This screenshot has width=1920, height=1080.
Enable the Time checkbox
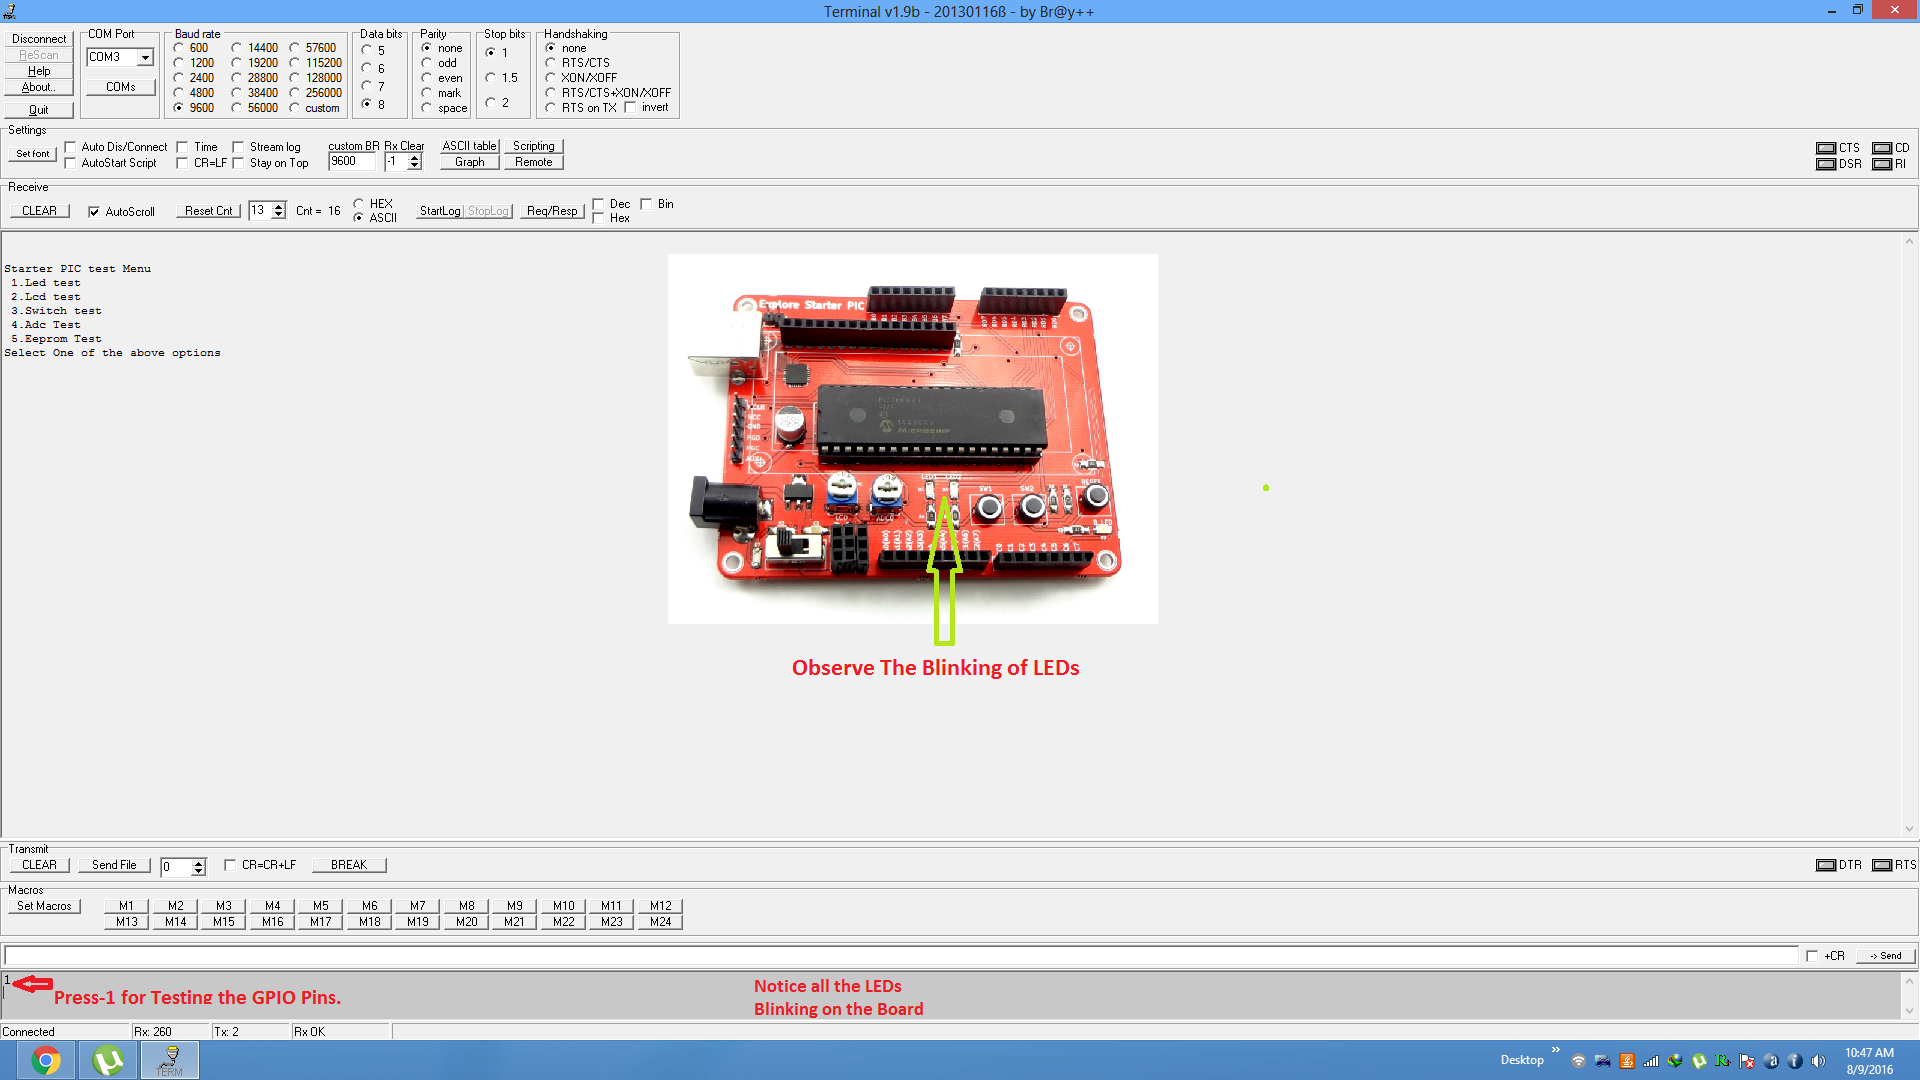tap(183, 147)
